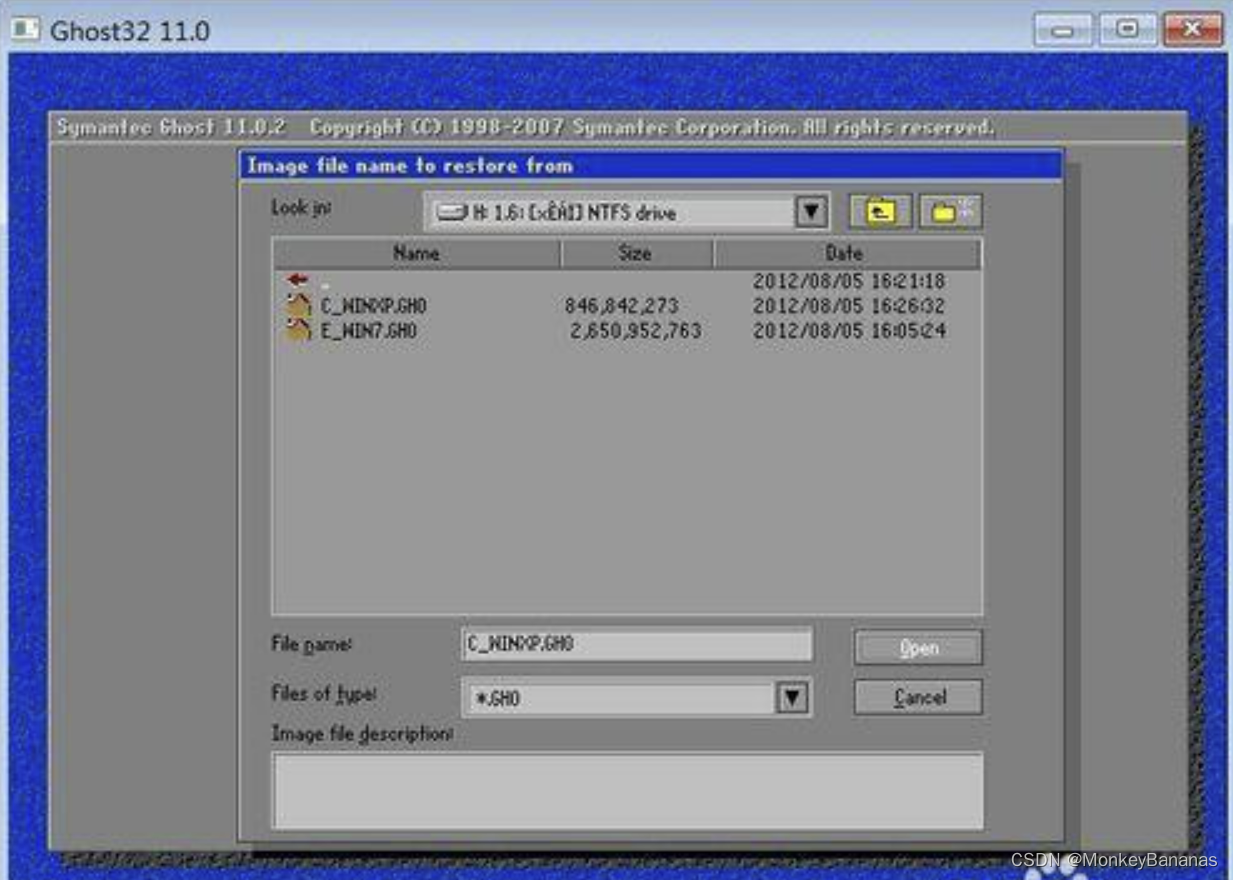Screen dimensions: 1233x880
Task: Open the Look in NTFS drive combo box
Action: [626, 211]
